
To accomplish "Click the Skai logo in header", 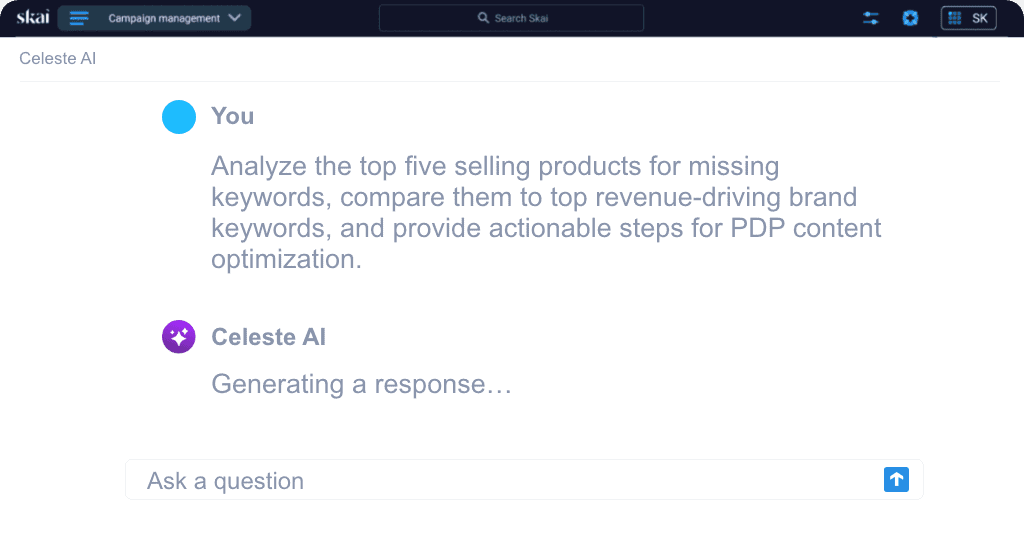I will (33, 18).
